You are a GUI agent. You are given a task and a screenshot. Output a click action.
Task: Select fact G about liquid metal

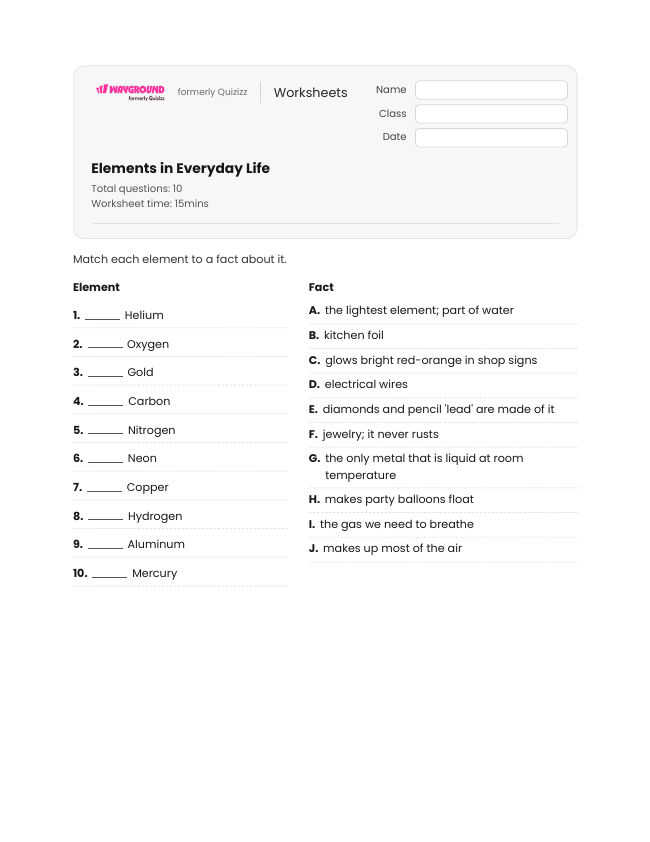point(443,467)
